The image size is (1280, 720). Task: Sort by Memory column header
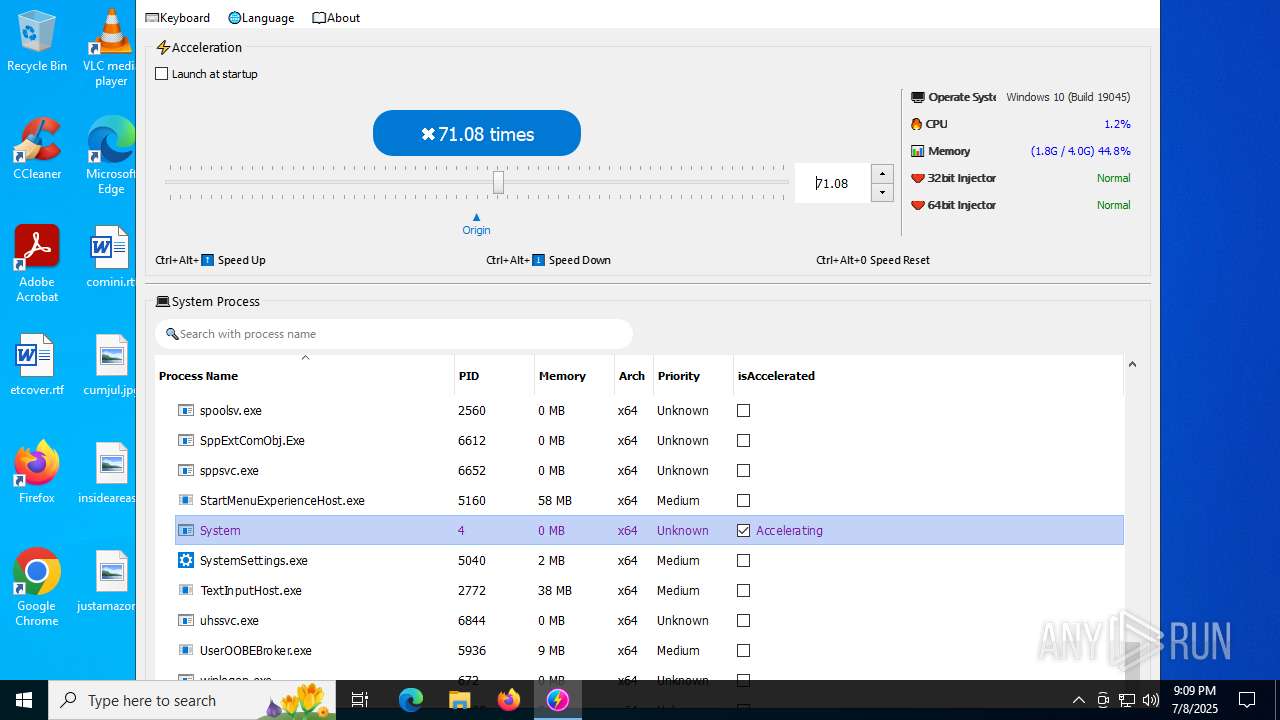574,376
